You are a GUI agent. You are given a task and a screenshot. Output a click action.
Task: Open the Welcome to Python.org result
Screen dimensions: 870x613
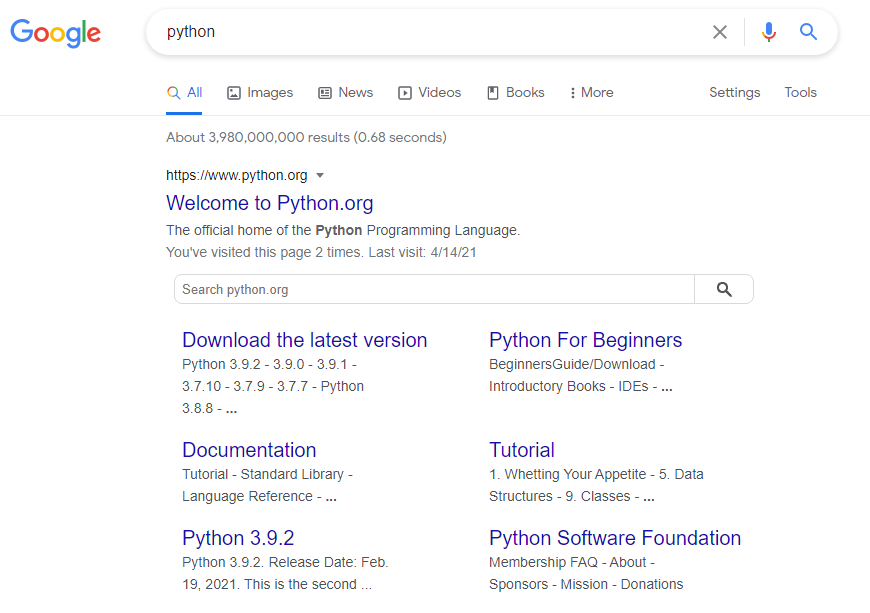click(x=270, y=203)
